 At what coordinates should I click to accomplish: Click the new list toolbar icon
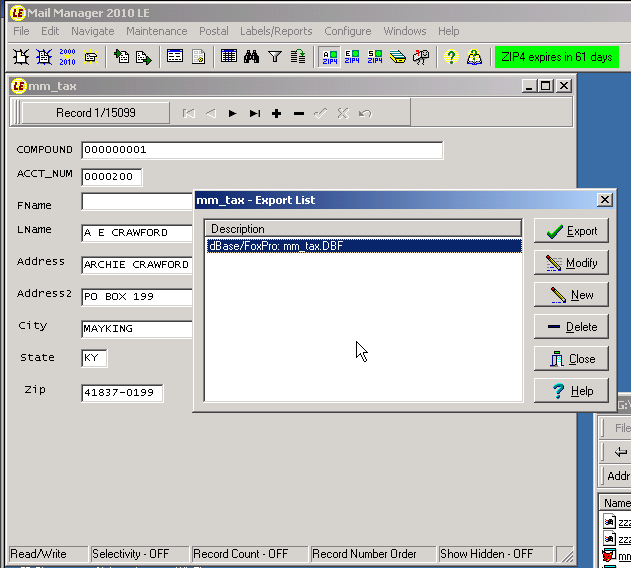[21, 57]
